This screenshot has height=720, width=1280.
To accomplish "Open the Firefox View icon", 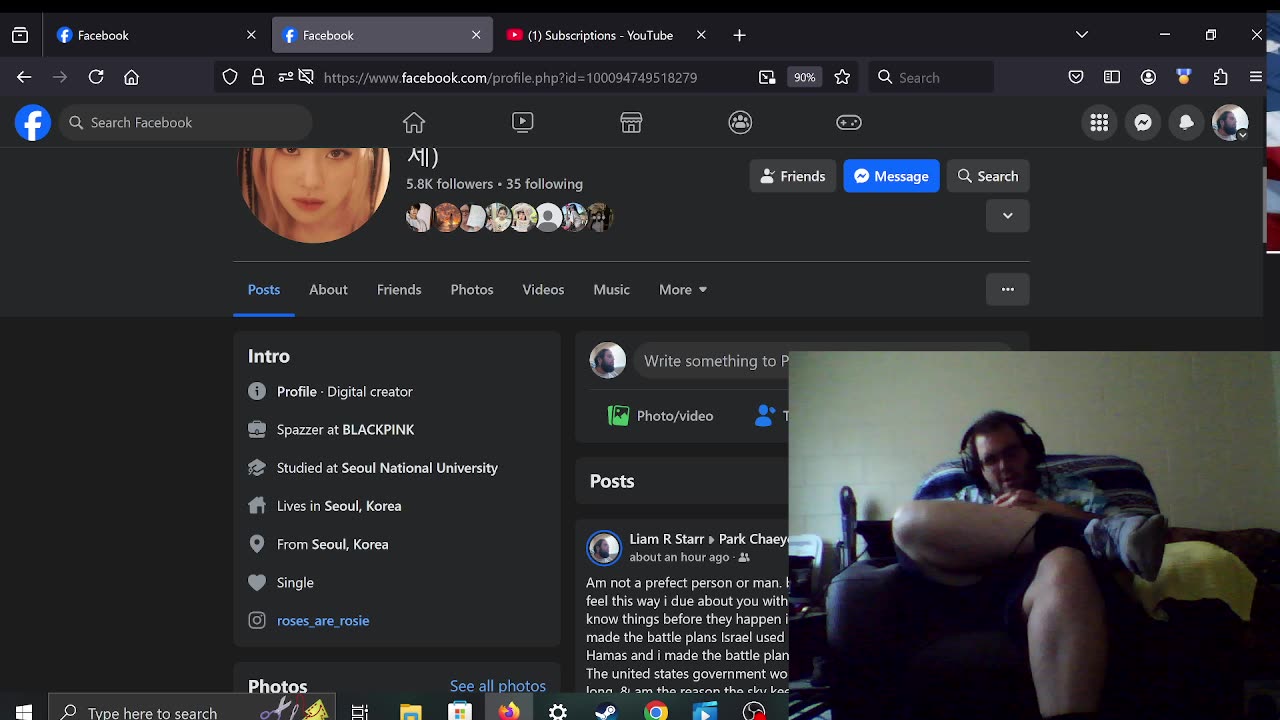I will (20, 35).
